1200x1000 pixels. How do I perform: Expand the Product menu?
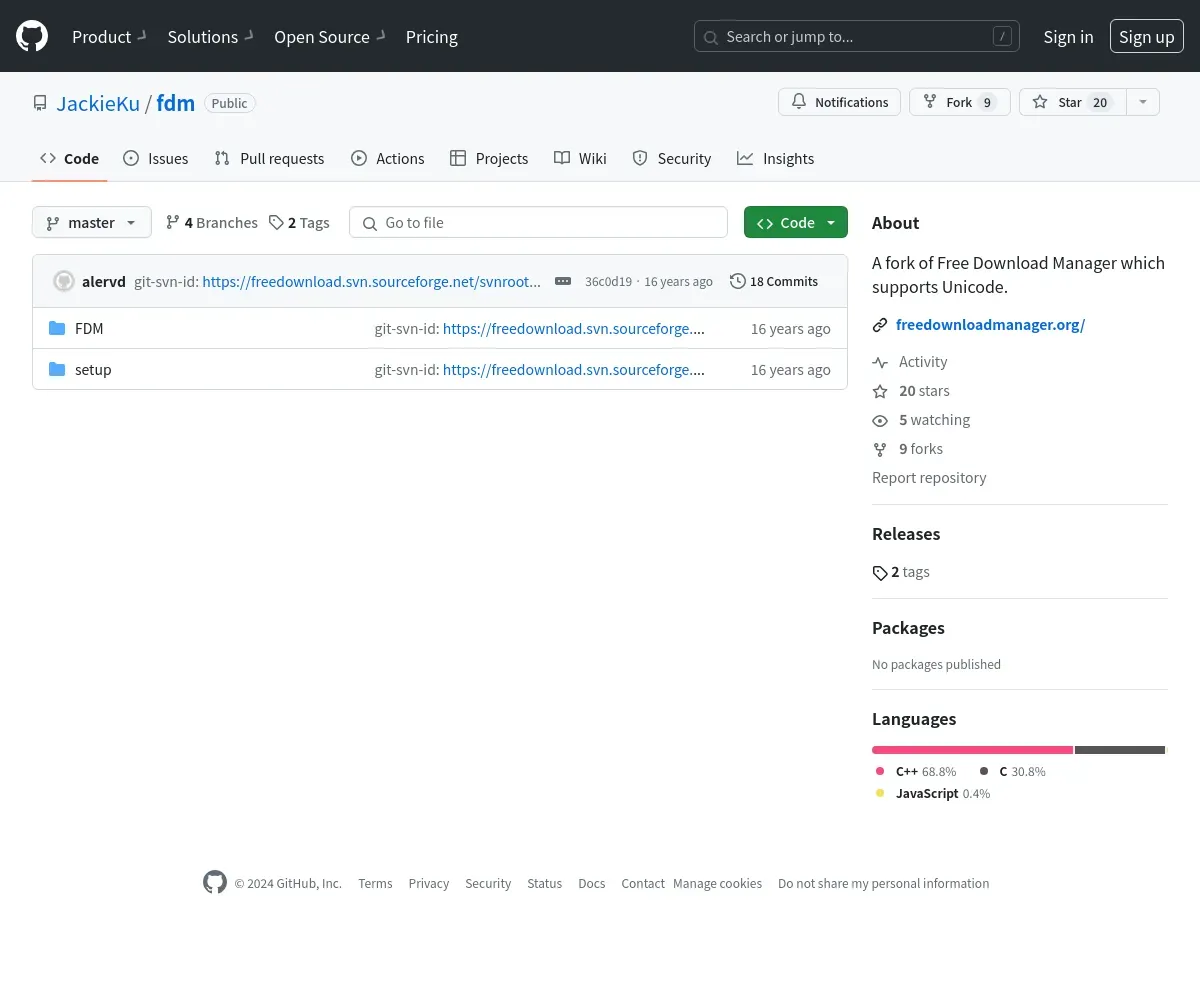click(109, 37)
